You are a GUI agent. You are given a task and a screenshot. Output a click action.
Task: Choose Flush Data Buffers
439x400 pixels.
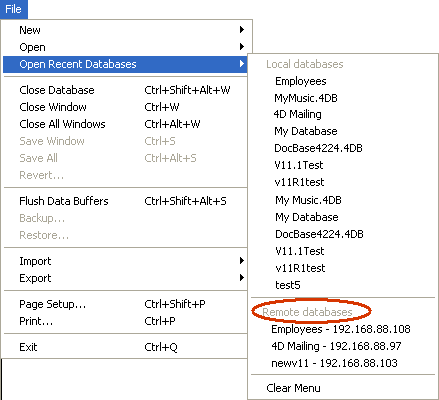click(125, 201)
